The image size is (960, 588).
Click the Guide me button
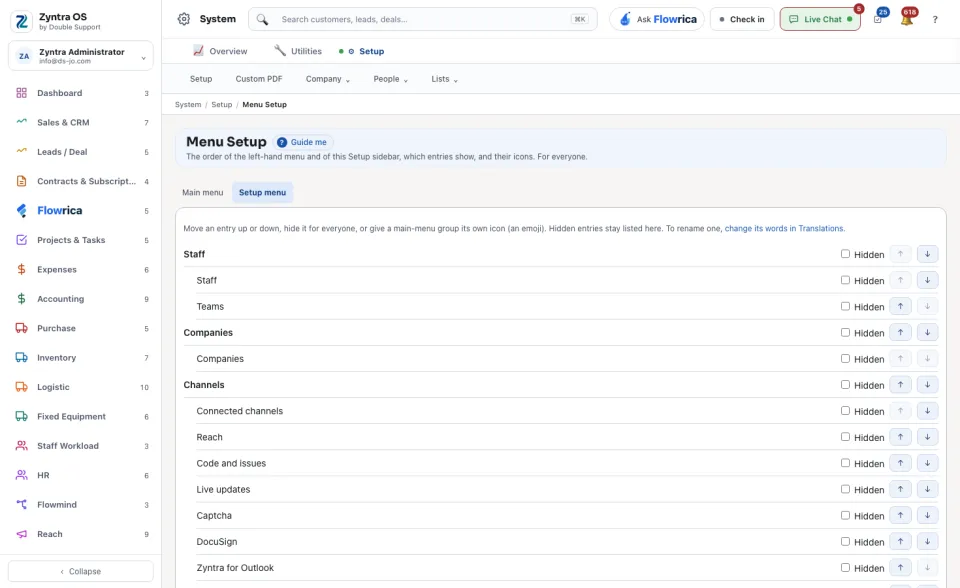pos(302,142)
